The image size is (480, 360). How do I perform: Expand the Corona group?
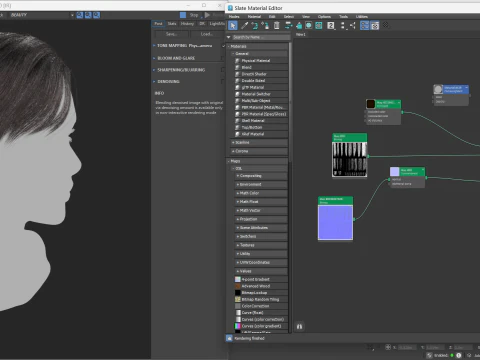pos(259,151)
